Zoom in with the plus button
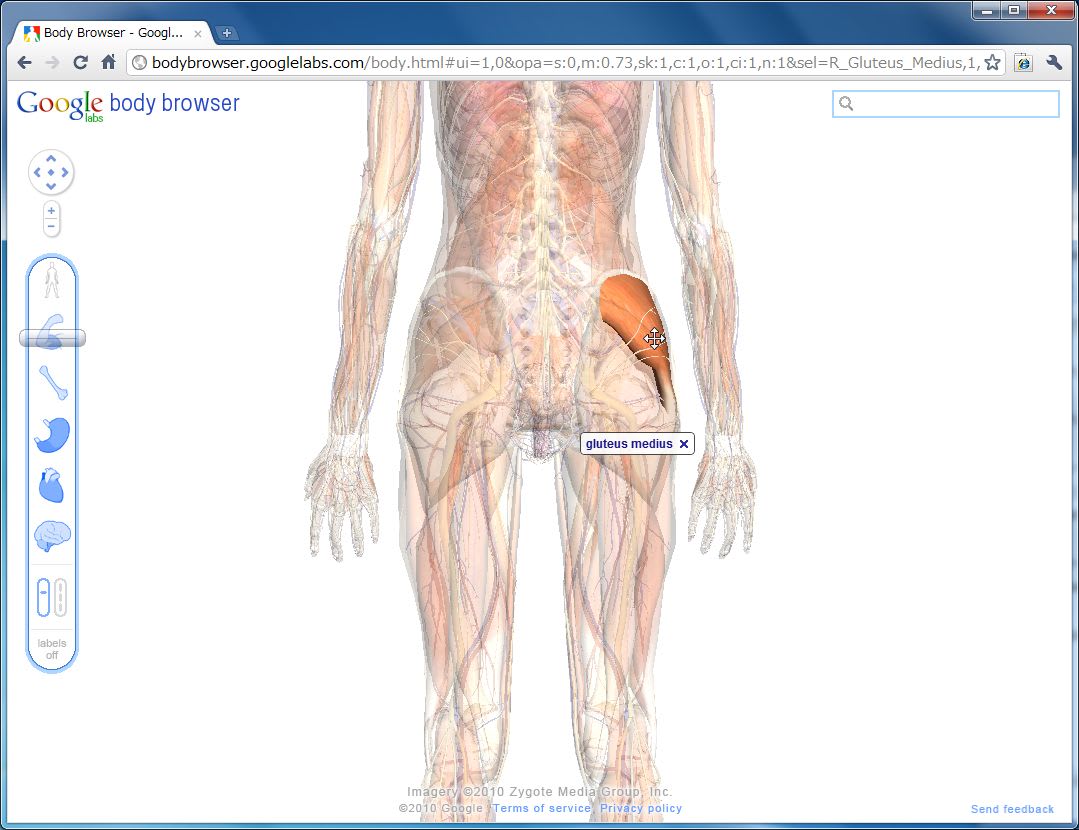This screenshot has height=830, width=1079. click(x=52, y=211)
